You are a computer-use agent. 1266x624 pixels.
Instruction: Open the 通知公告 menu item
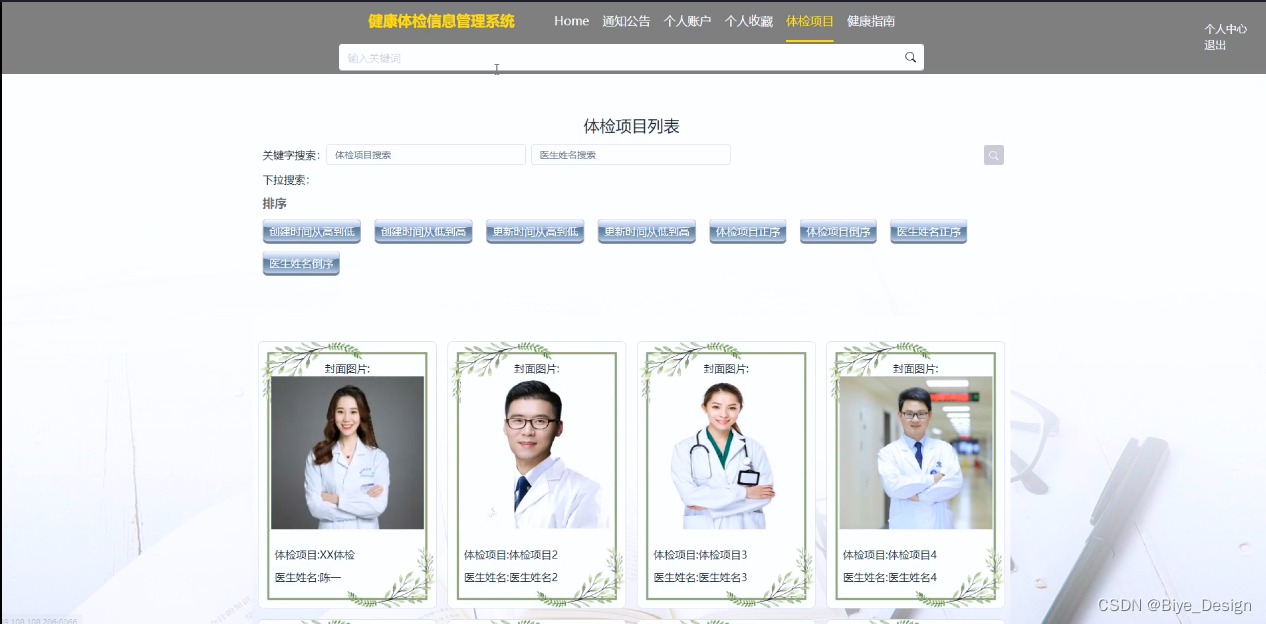click(x=626, y=21)
